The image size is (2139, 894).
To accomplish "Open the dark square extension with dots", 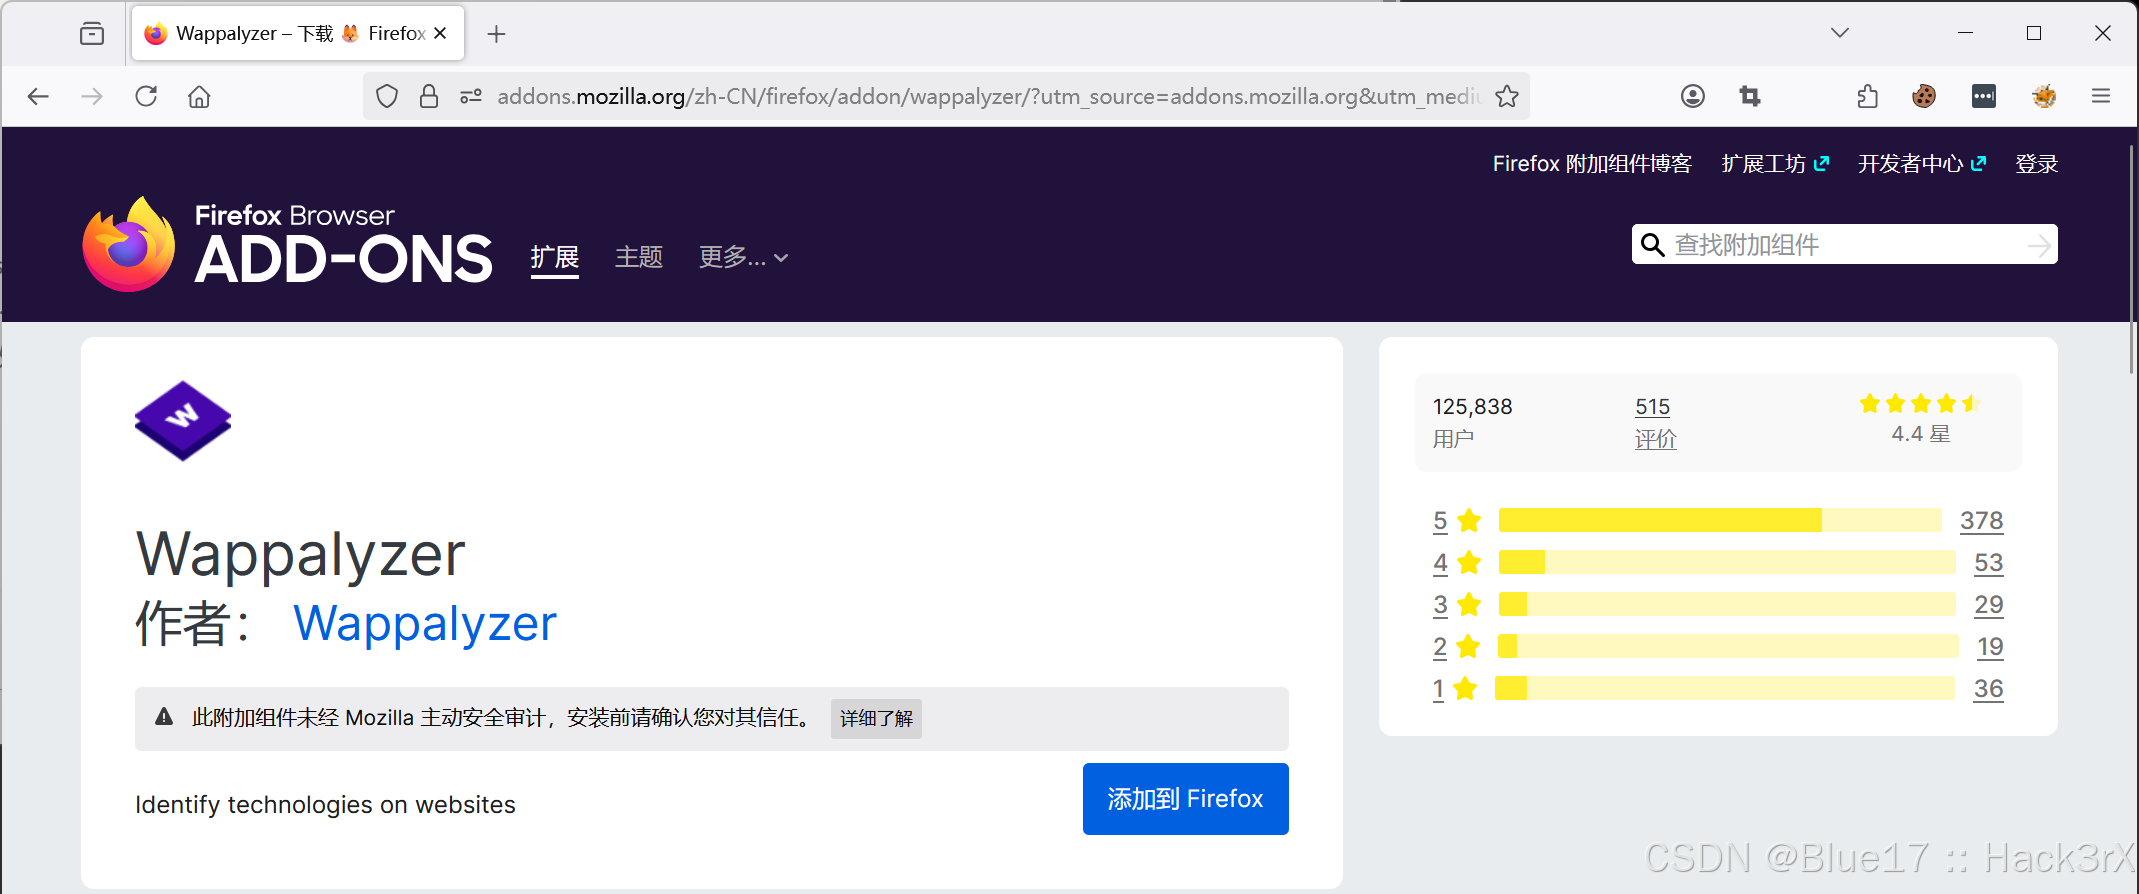I will pyautogui.click(x=1984, y=96).
